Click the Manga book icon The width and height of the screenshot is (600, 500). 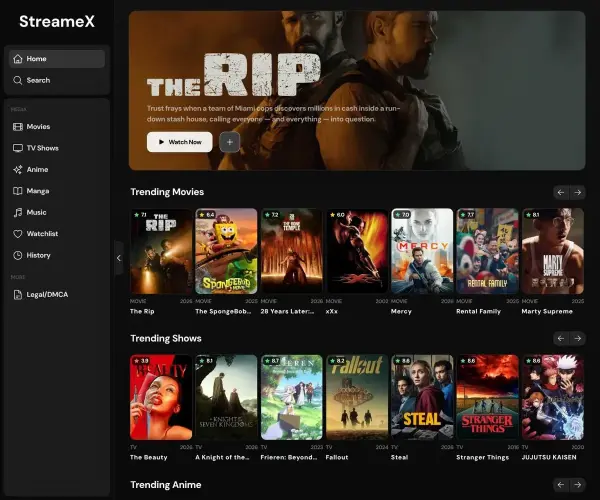tap(18, 191)
